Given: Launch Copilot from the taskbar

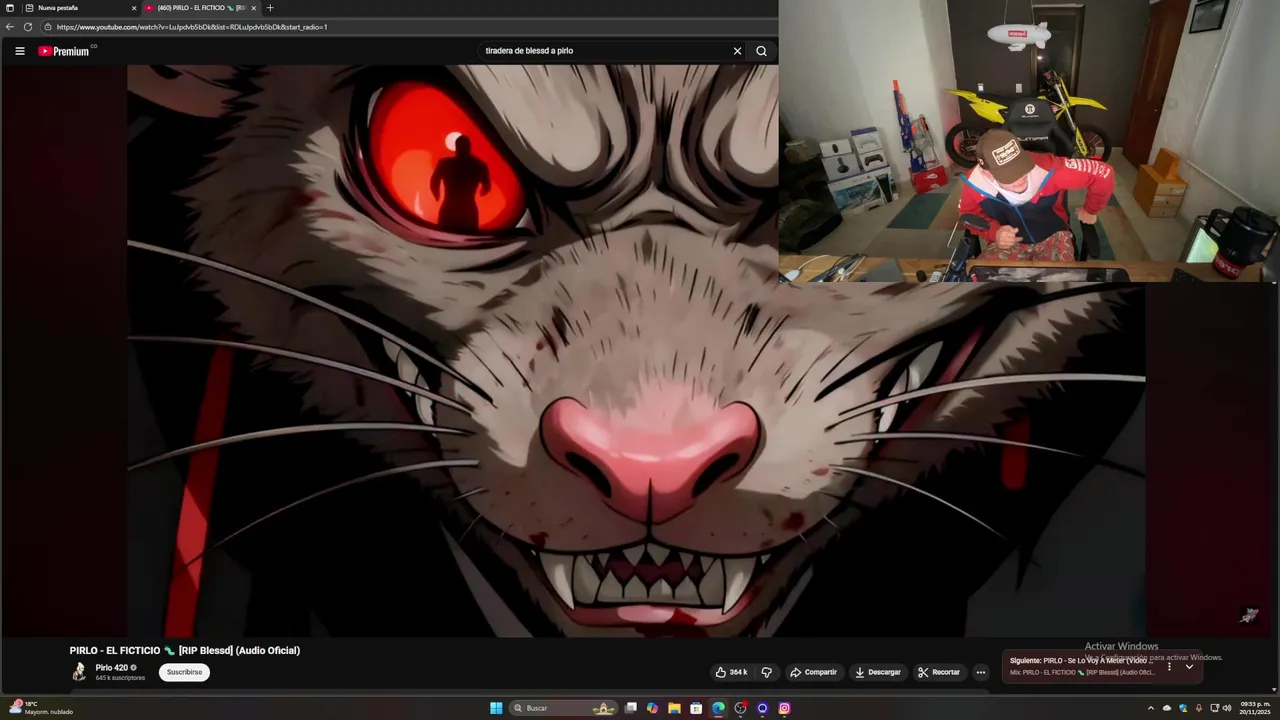Looking at the screenshot, I should 653,708.
